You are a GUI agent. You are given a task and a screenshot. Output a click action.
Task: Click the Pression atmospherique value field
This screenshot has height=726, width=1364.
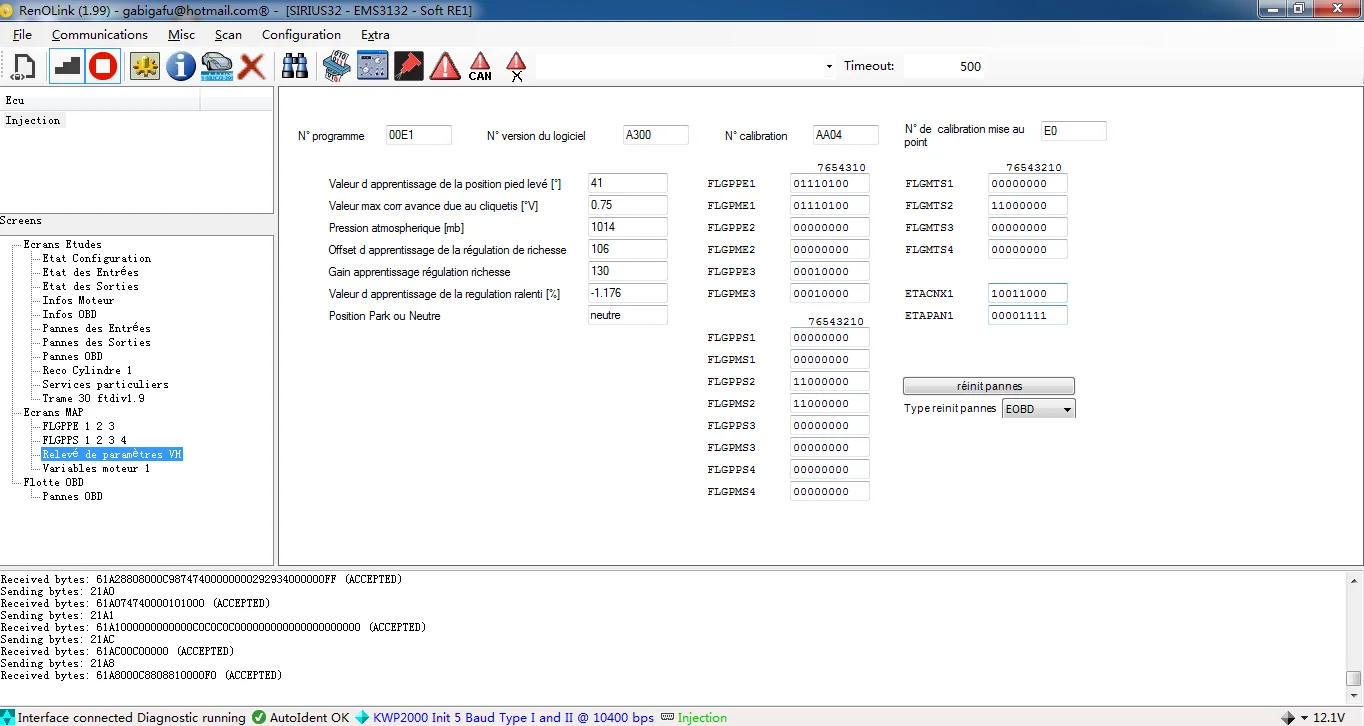coord(627,227)
